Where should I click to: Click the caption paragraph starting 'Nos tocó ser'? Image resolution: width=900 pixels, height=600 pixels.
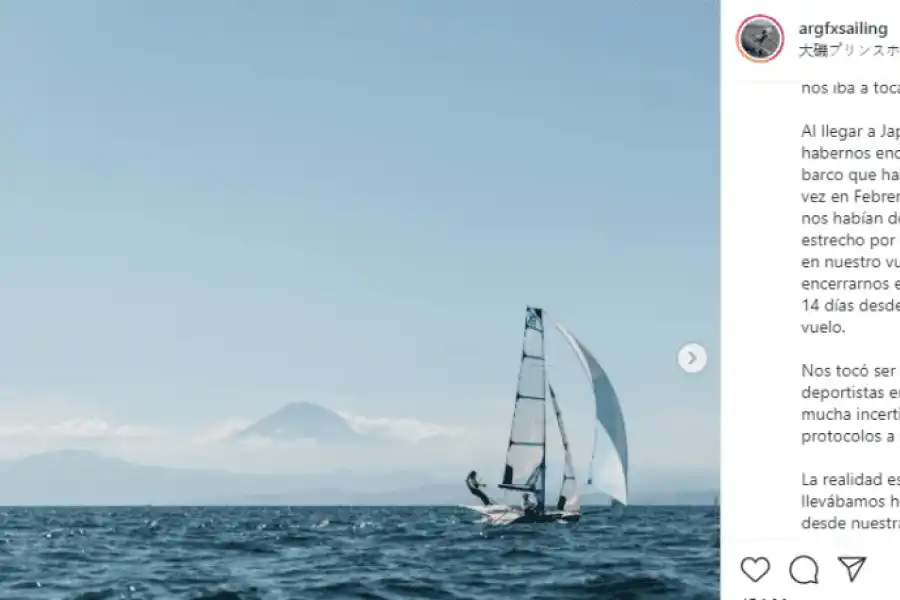[851, 403]
